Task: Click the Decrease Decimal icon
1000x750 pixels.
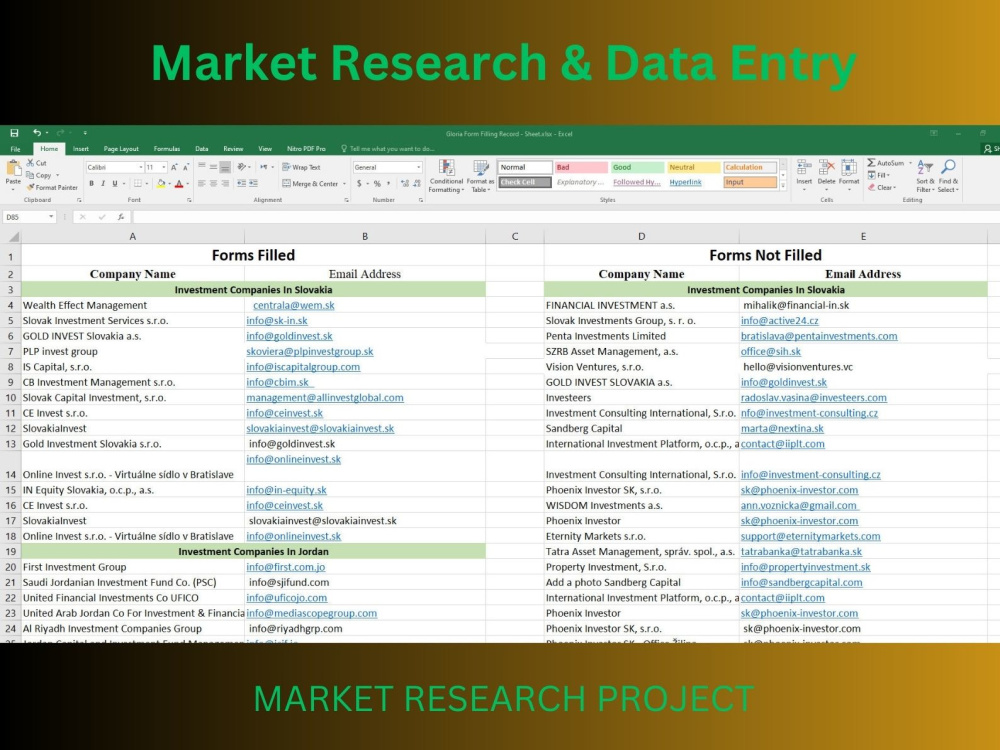Action: (416, 184)
